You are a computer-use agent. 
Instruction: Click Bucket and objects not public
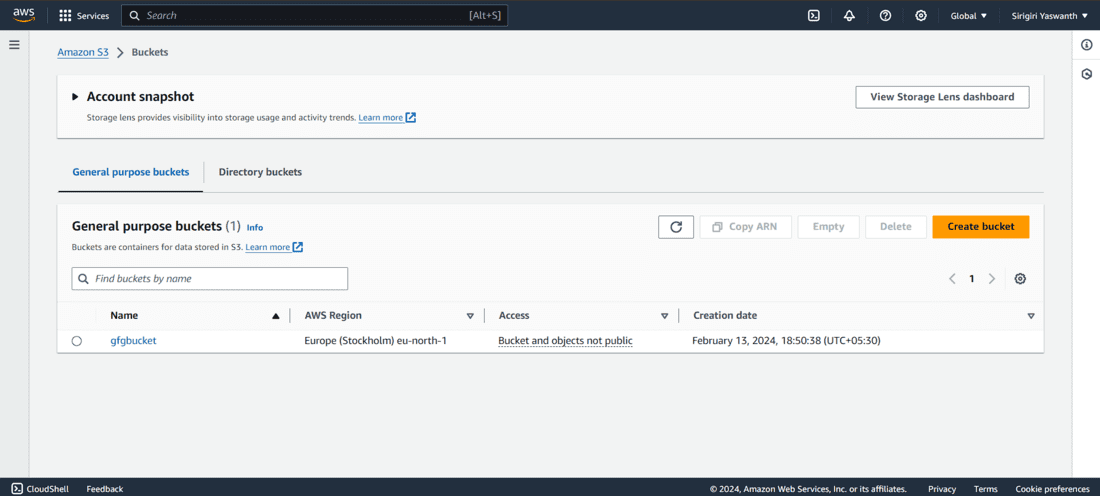[565, 340]
